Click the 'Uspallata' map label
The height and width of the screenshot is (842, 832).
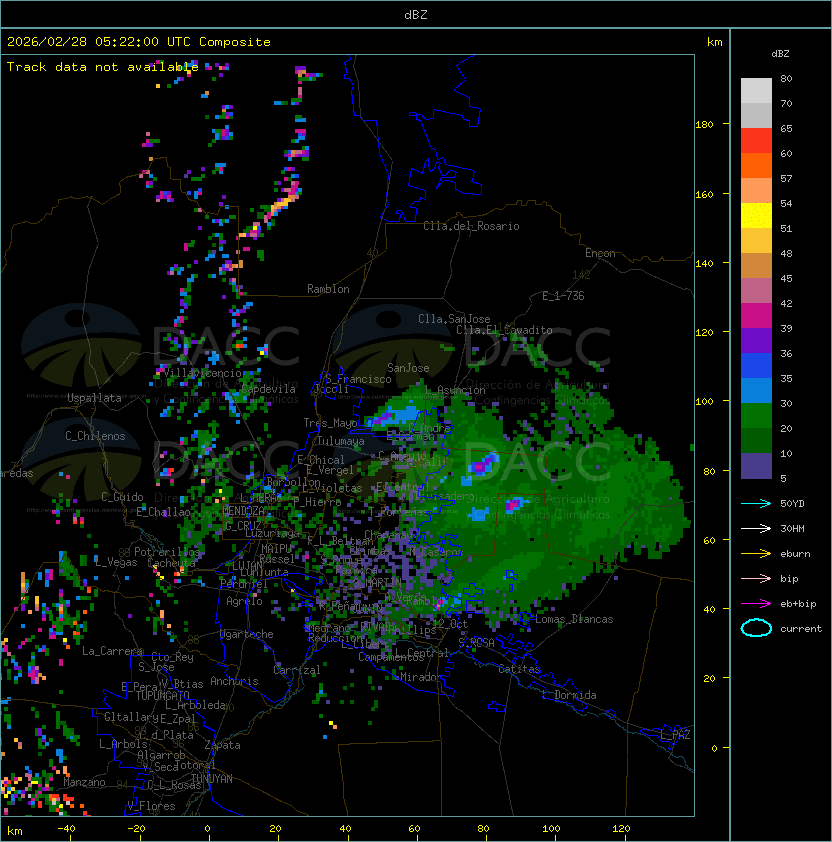[94, 398]
